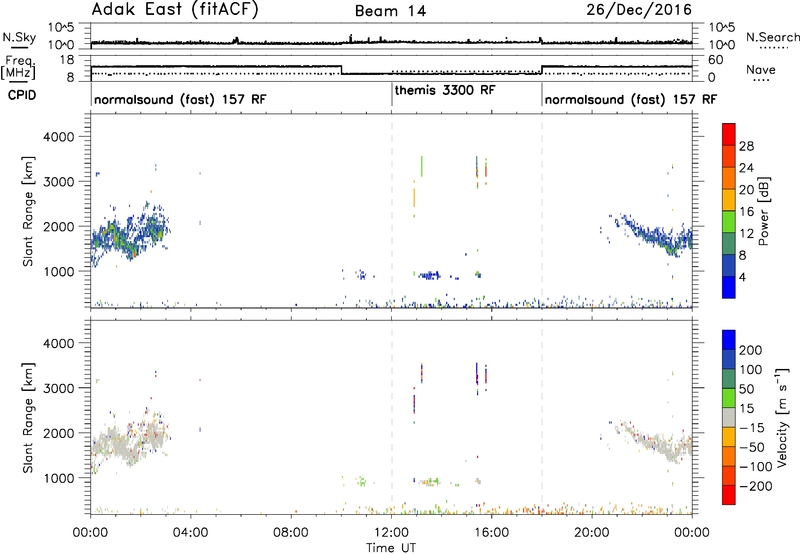The height and width of the screenshot is (554, 800).
Task: Click the 'CPID' label
Action: pyautogui.click(x=22, y=95)
